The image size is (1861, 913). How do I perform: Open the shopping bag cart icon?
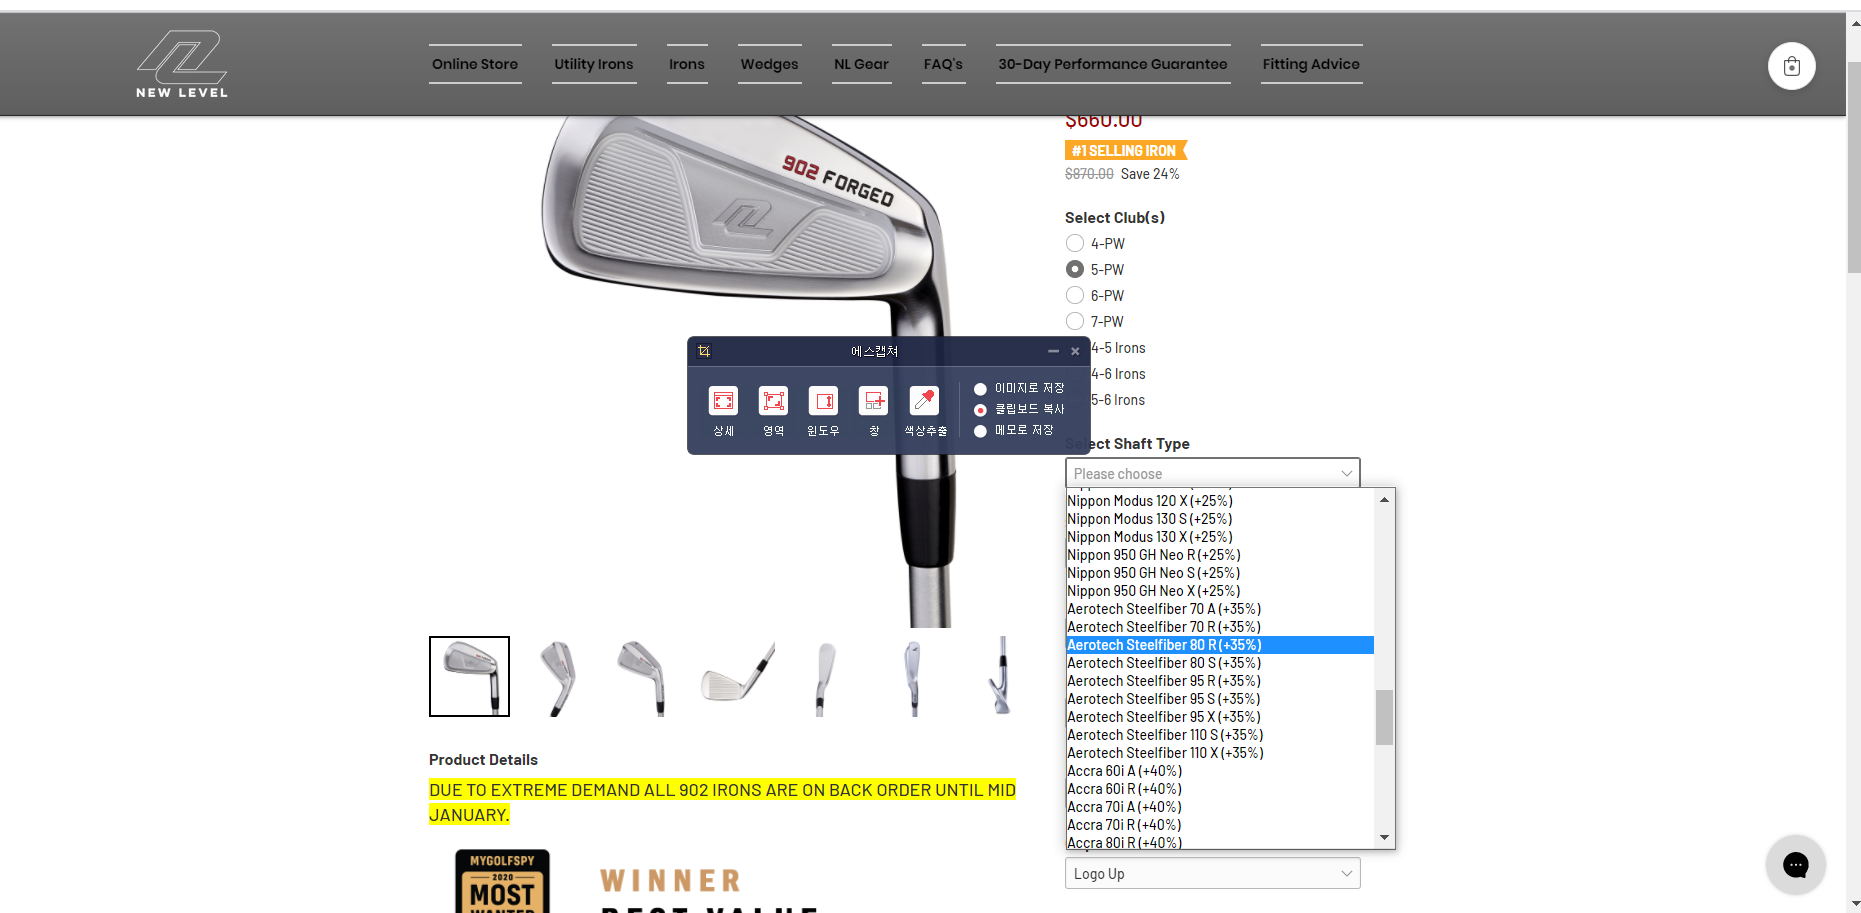point(1791,66)
